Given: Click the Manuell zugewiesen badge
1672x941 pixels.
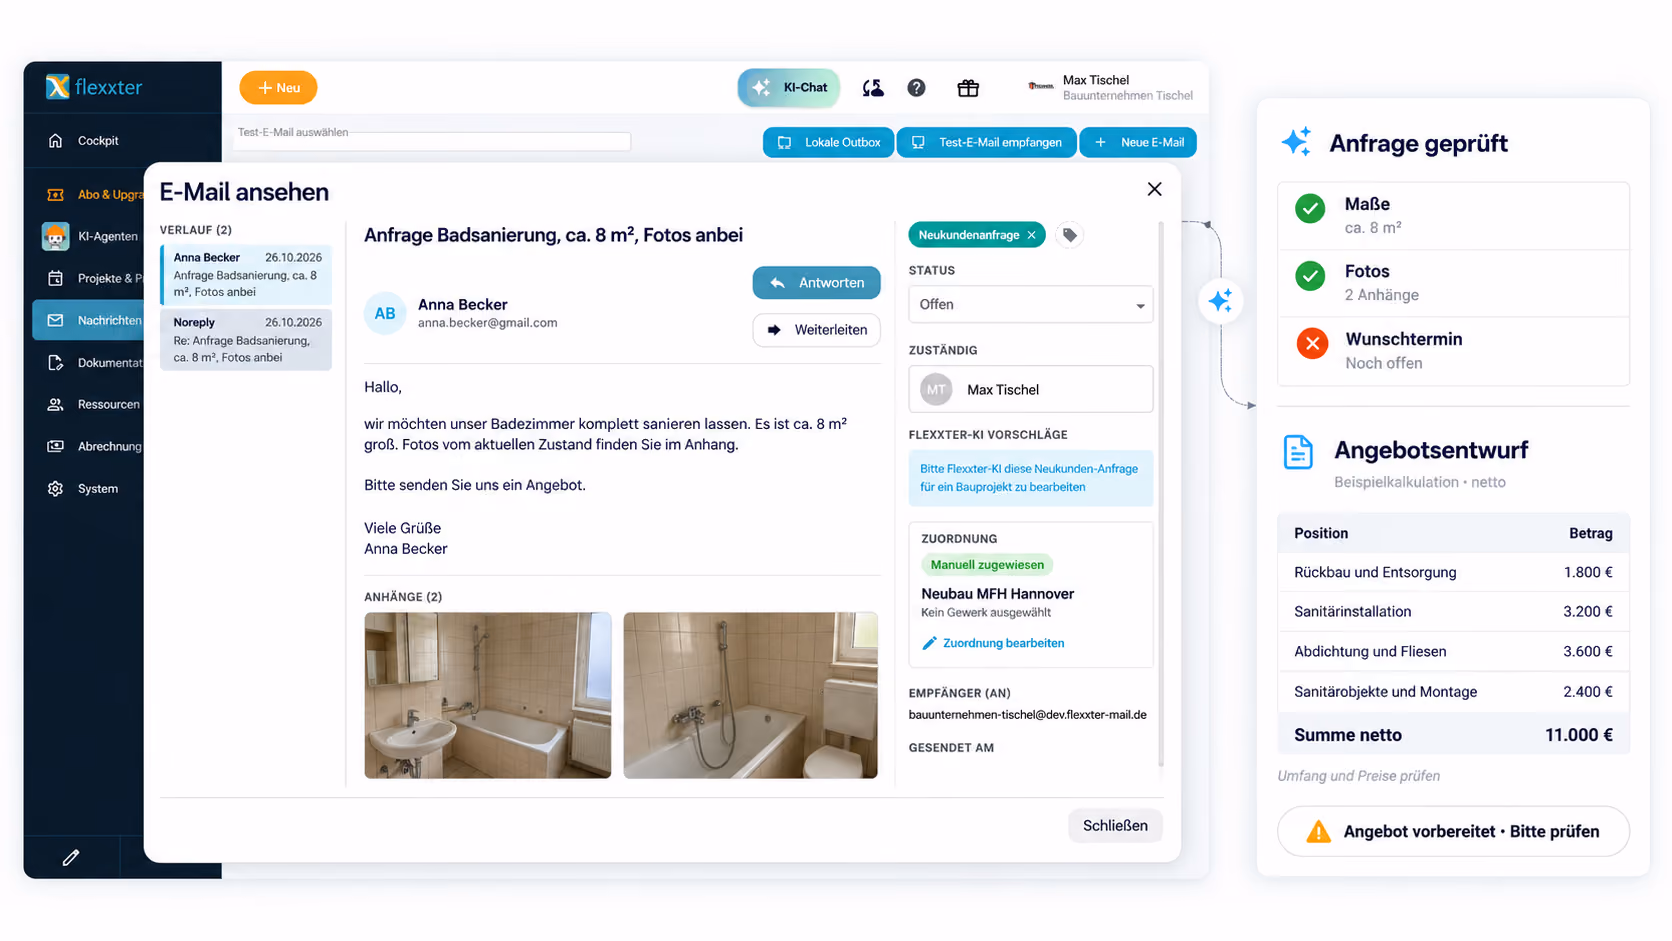Looking at the screenshot, I should pos(987,565).
